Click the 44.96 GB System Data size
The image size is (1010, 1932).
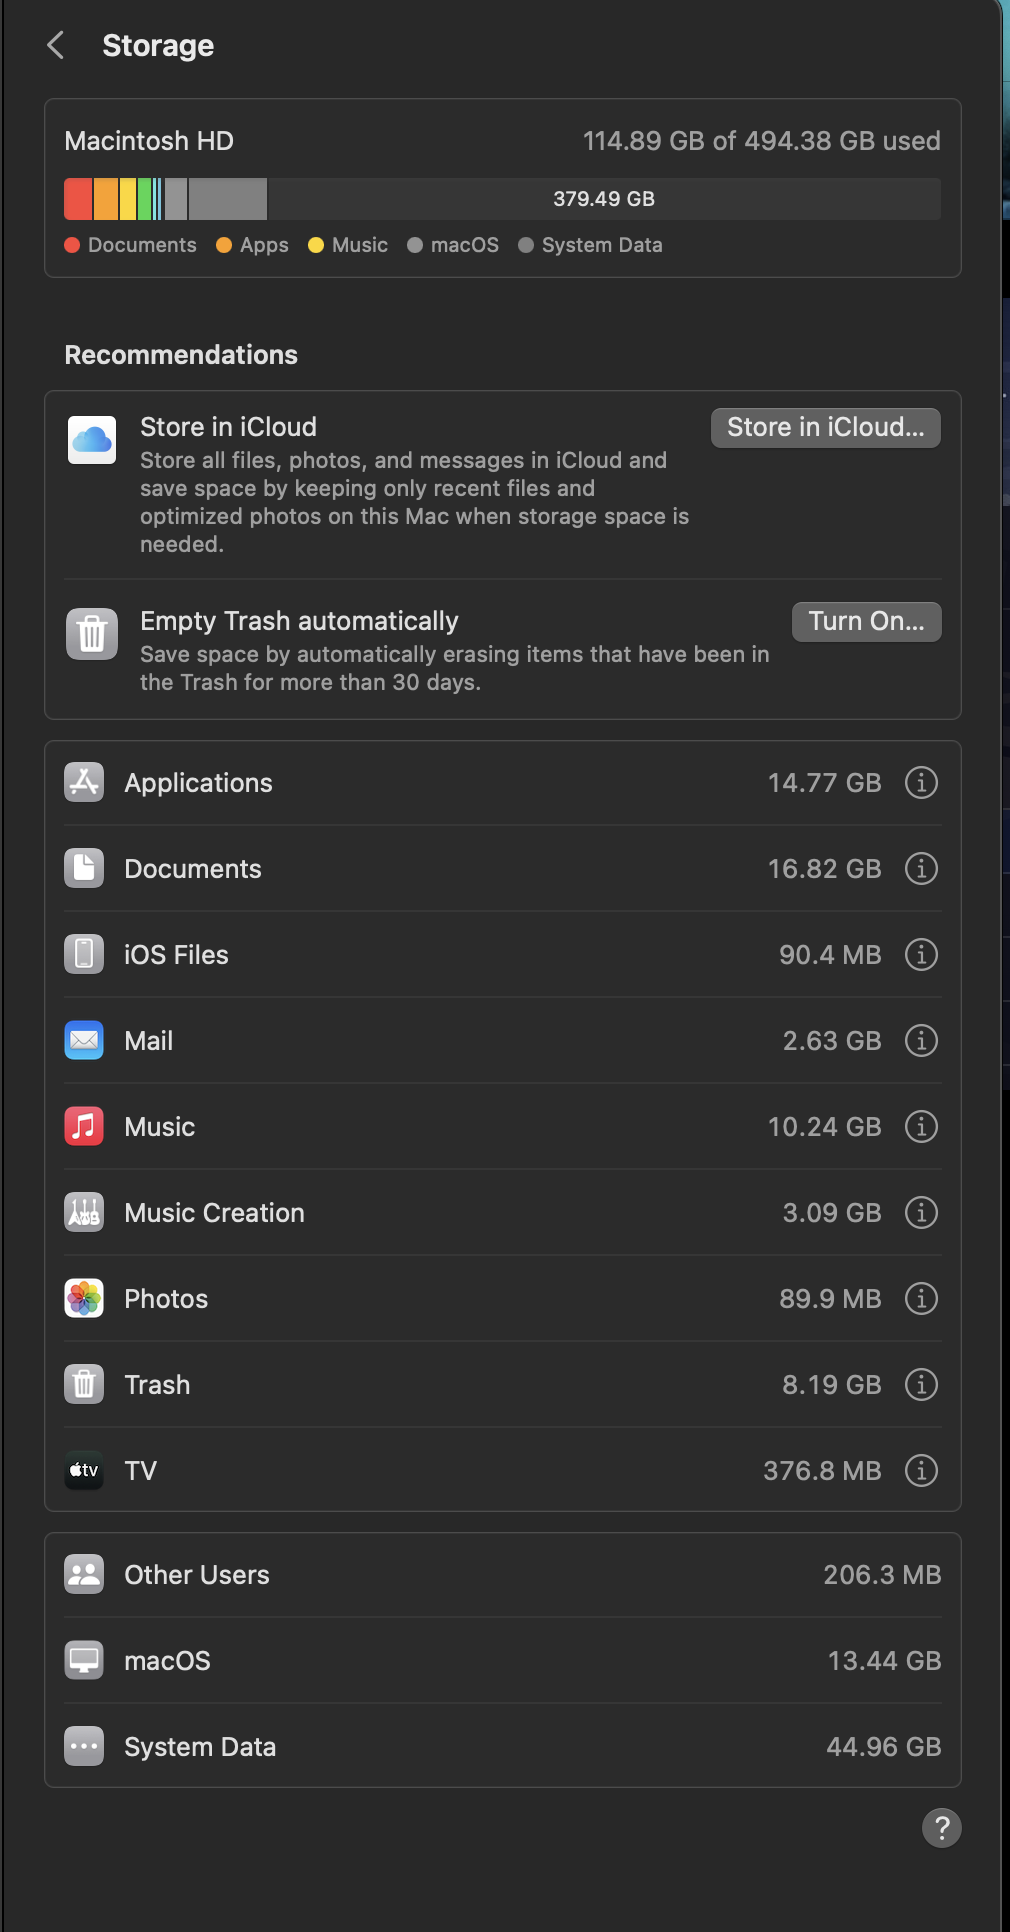point(883,1746)
